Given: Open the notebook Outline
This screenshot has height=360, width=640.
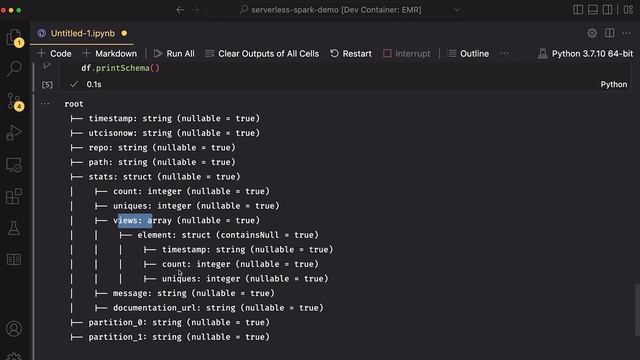Looking at the screenshot, I should tap(468, 53).
